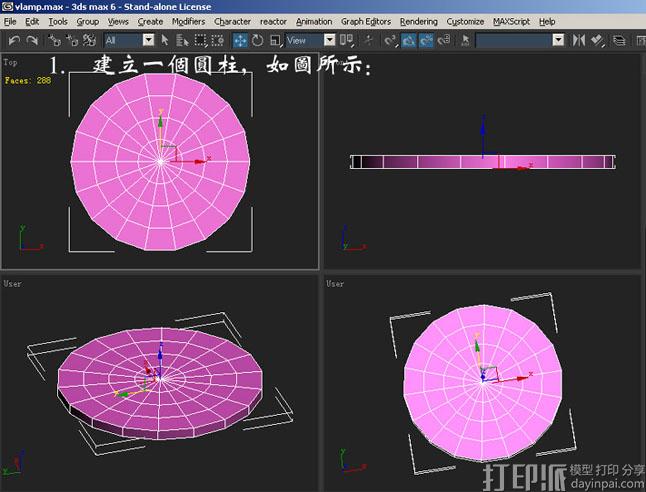Activate the Select Object arrow tool
The height and width of the screenshot is (492, 646).
coord(166,41)
